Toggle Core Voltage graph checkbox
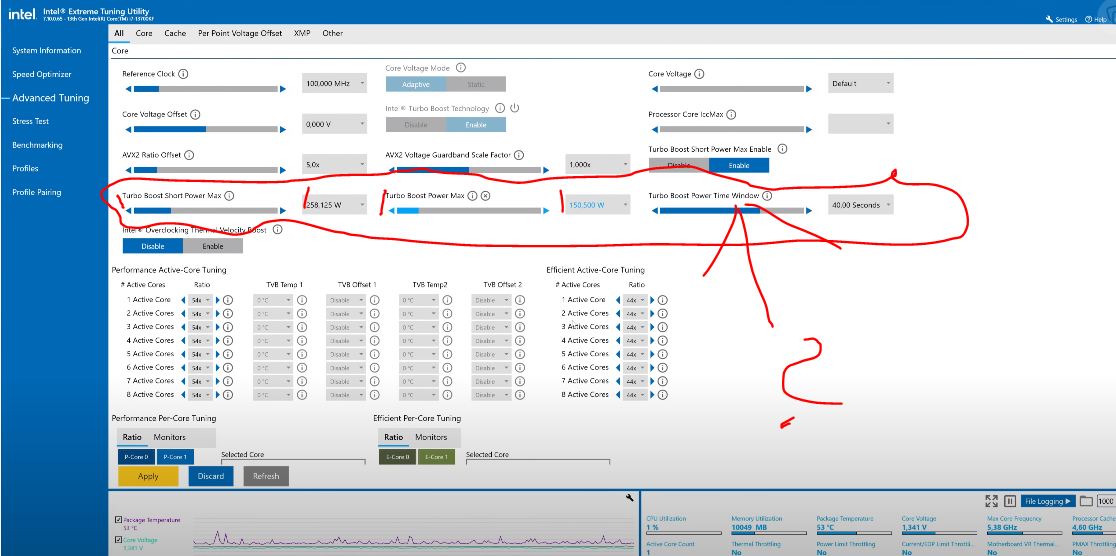This screenshot has width=1116, height=556. pyautogui.click(x=118, y=540)
